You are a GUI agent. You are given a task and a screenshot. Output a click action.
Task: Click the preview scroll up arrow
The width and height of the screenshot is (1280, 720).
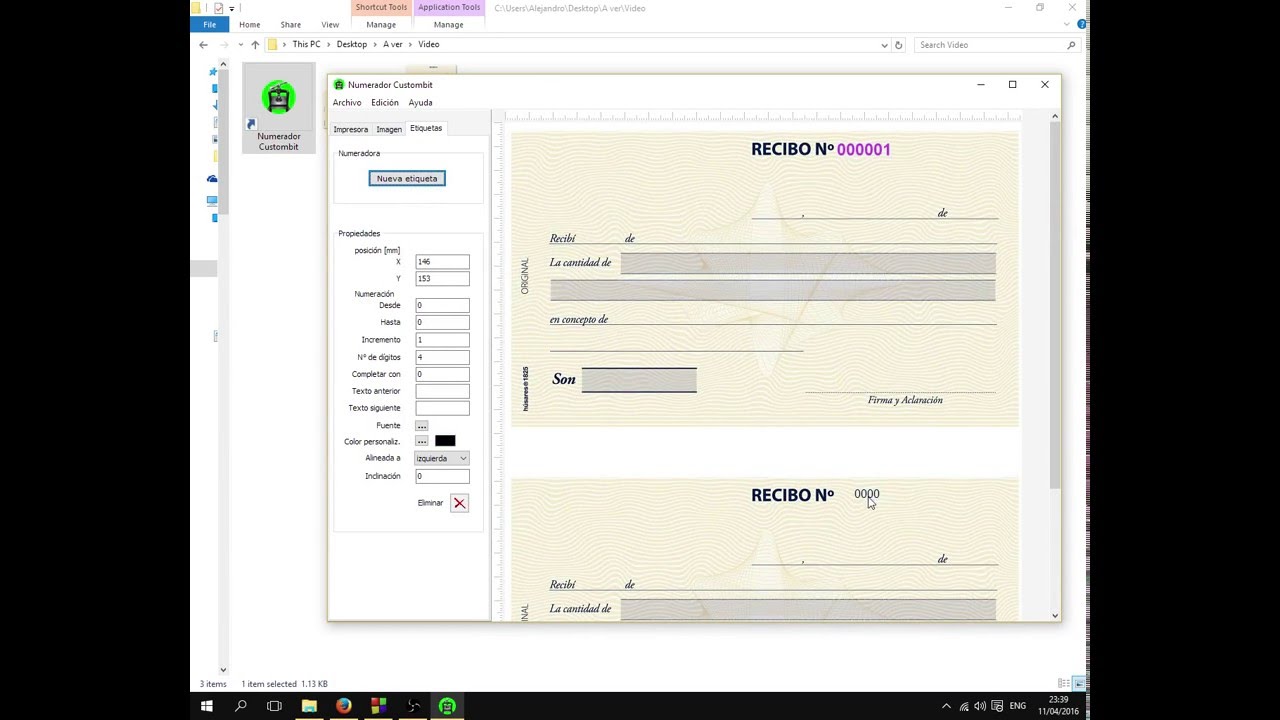click(x=1054, y=117)
